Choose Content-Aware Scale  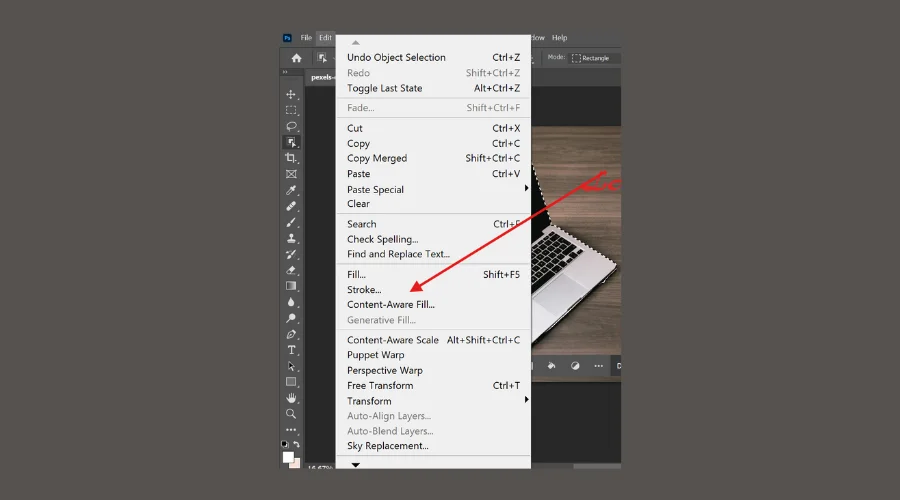pyautogui.click(x=433, y=340)
